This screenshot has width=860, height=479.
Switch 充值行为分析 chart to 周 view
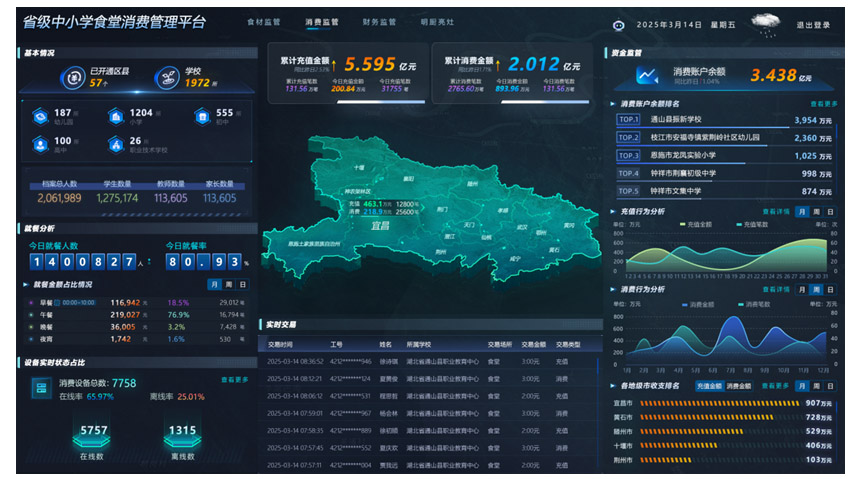tap(816, 212)
